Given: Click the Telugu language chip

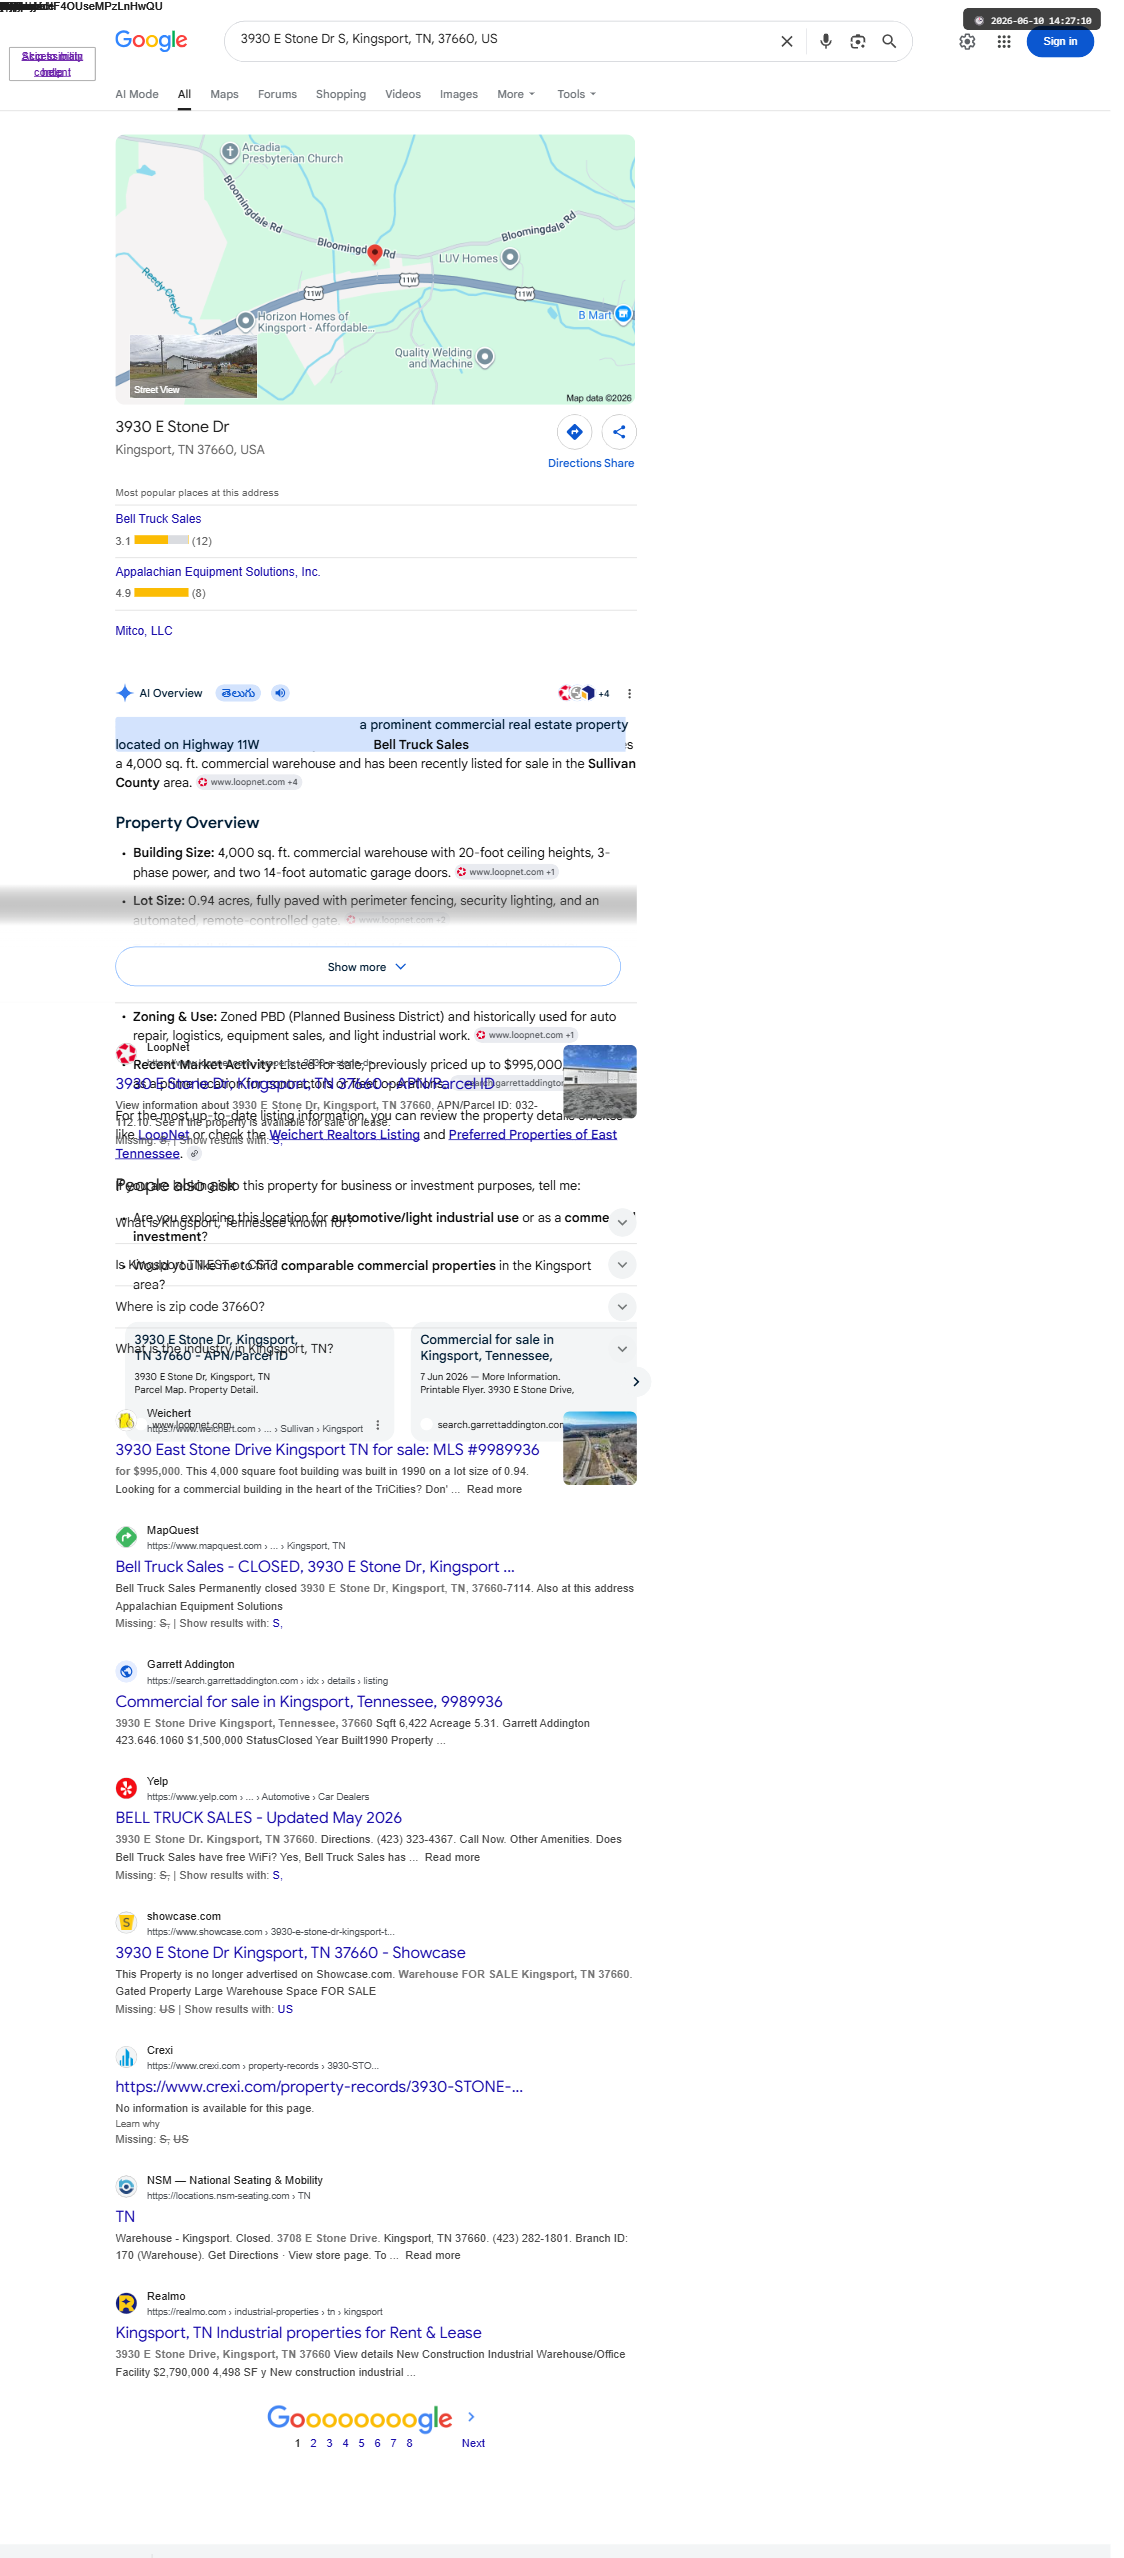Looking at the screenshot, I should (x=239, y=693).
